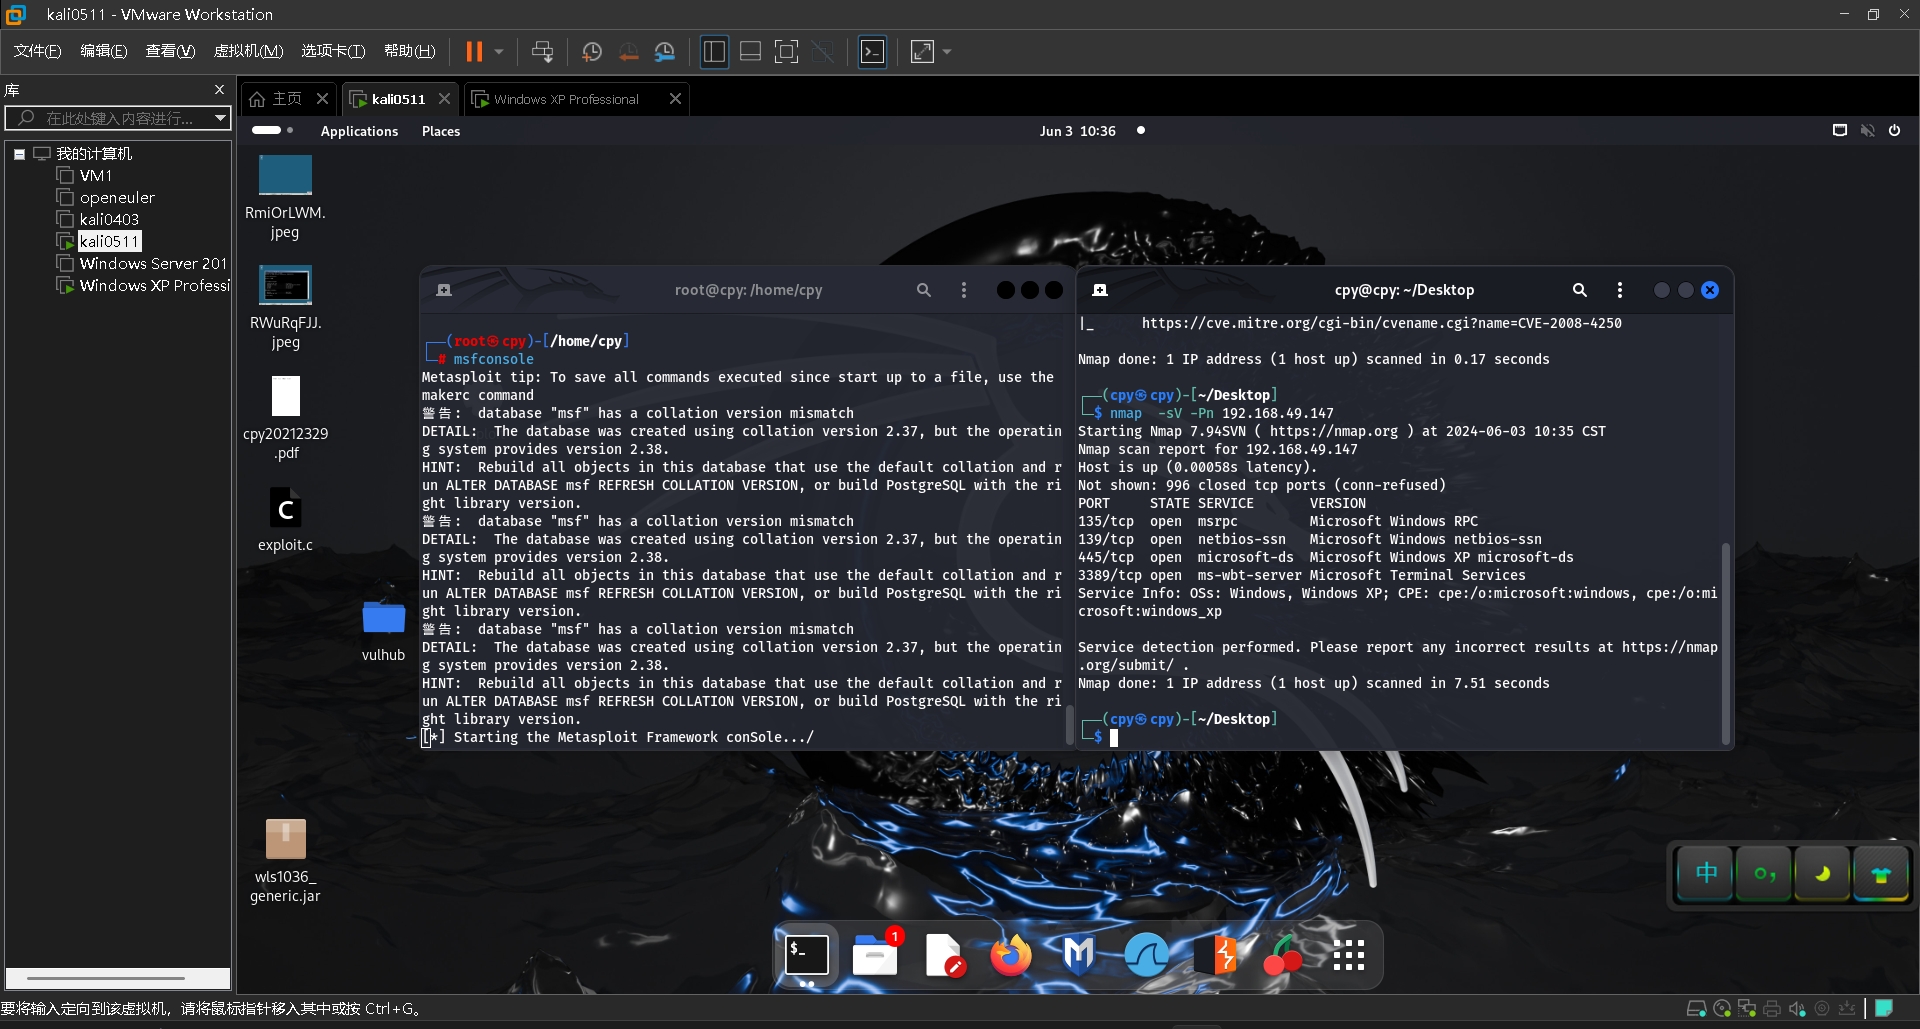The height and width of the screenshot is (1029, 1920).
Task: Revert the VM to previous snapshot
Action: (x=629, y=52)
